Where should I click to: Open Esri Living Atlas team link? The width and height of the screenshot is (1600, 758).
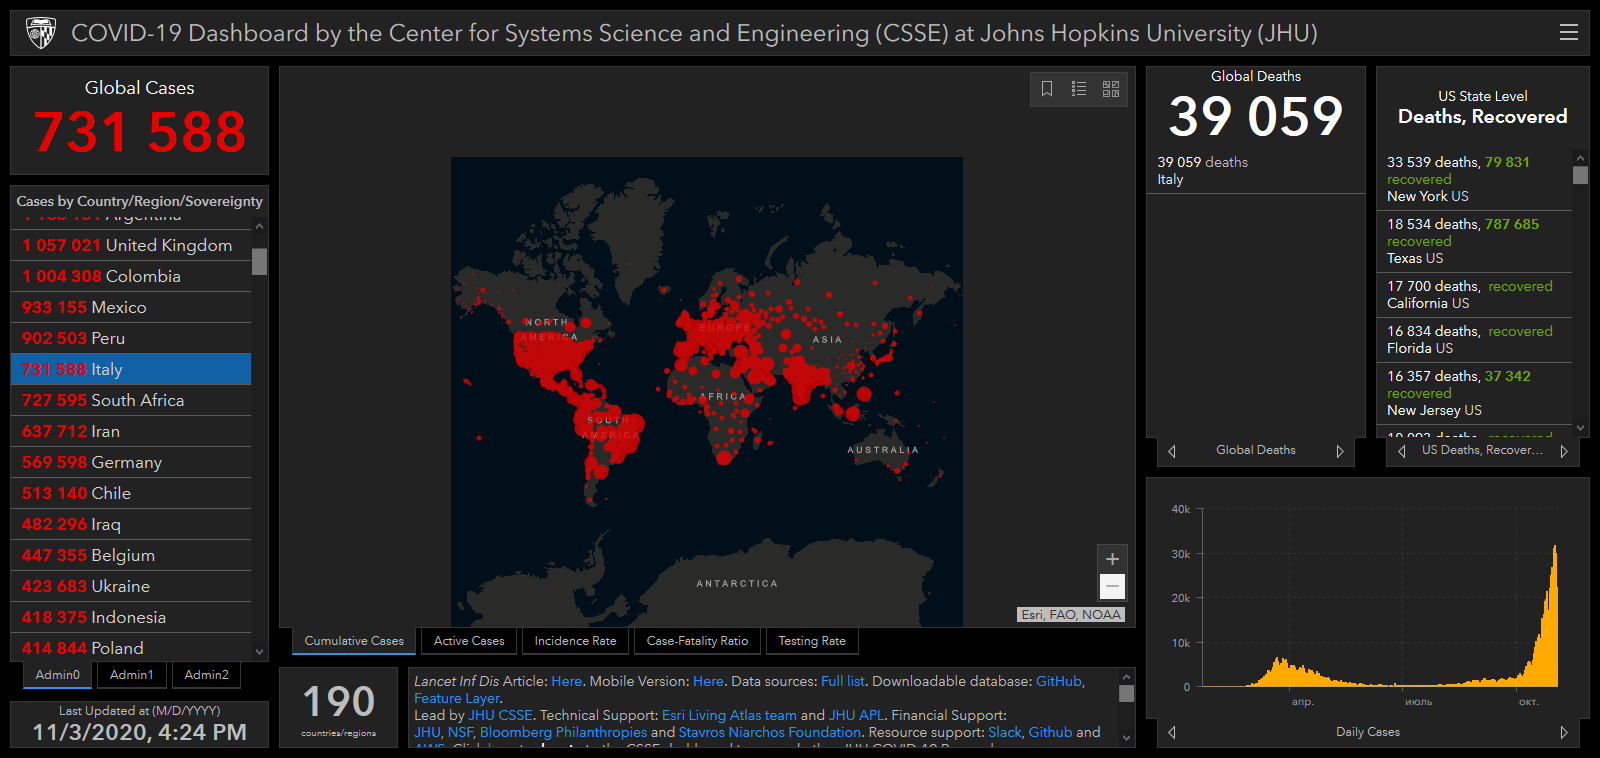point(729,715)
